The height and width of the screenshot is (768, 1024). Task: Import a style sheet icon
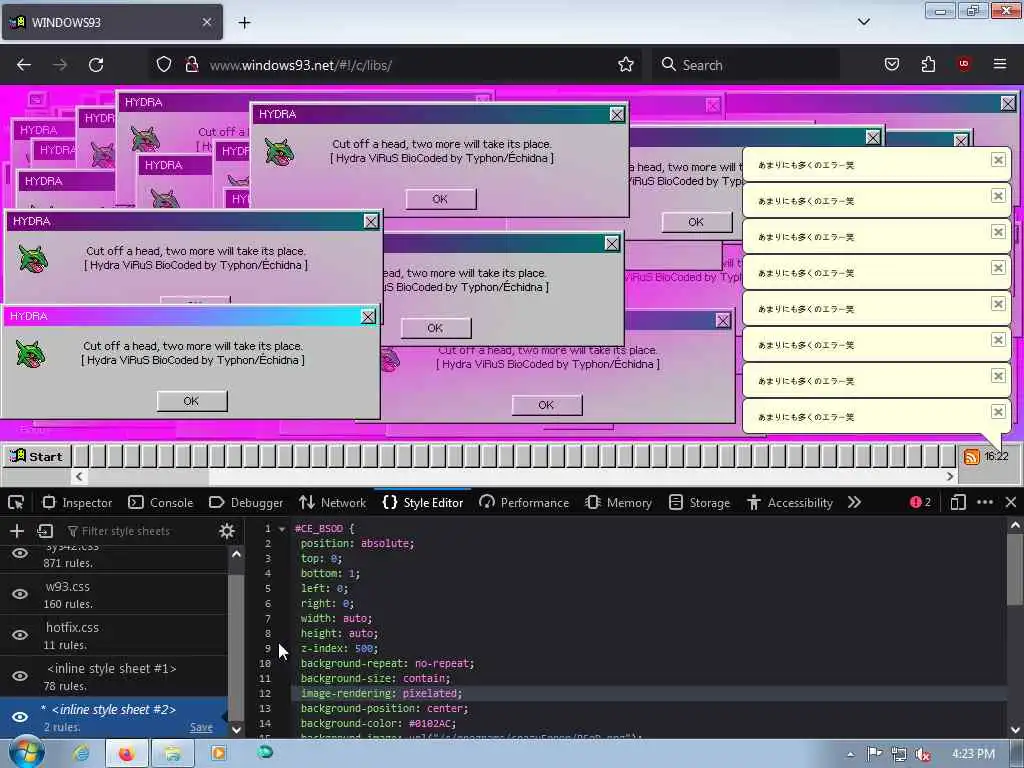click(45, 531)
